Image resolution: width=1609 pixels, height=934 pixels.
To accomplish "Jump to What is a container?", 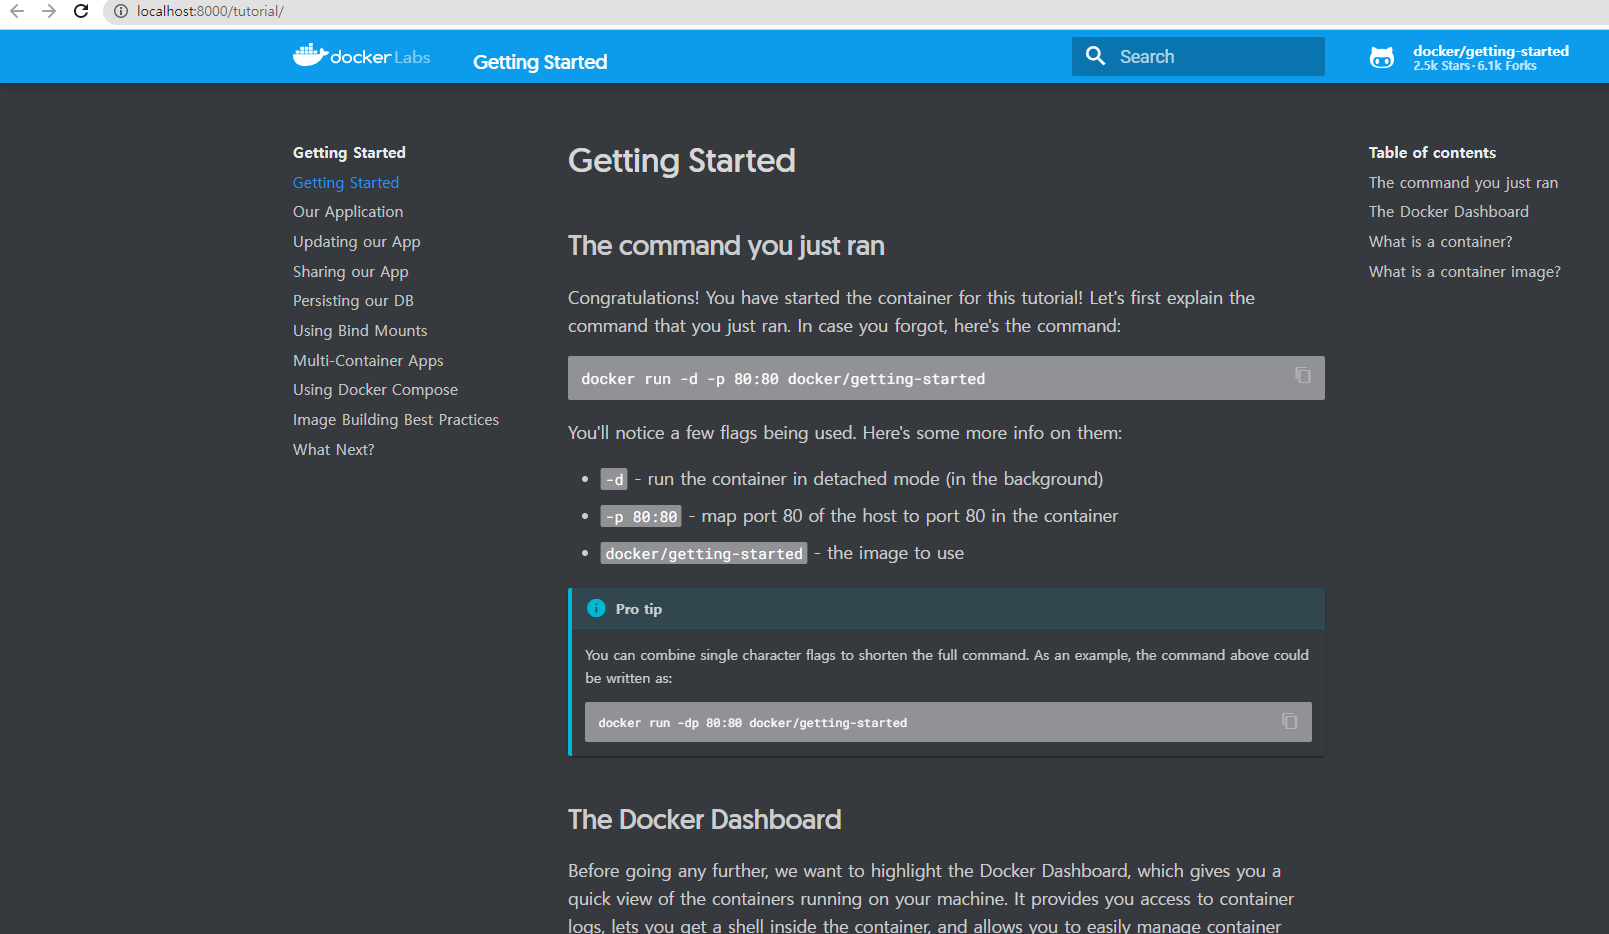I will 1440,242.
